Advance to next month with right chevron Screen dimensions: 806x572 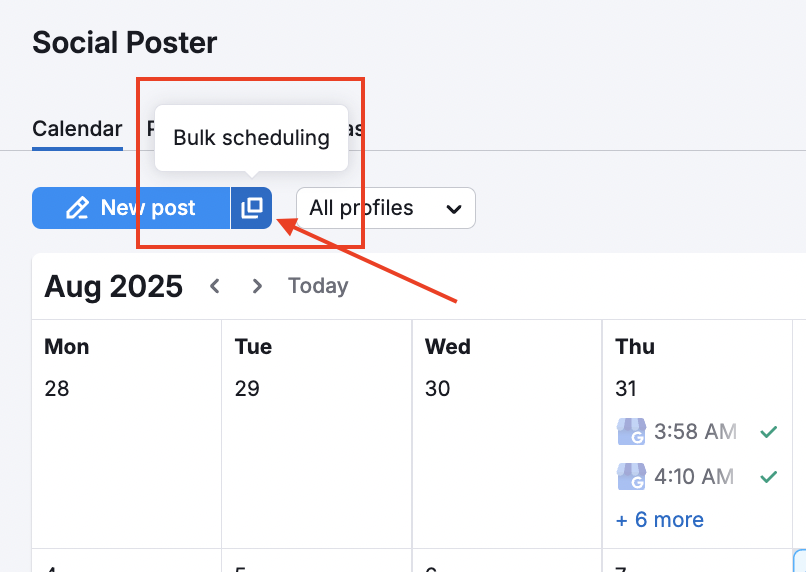pyautogui.click(x=257, y=286)
